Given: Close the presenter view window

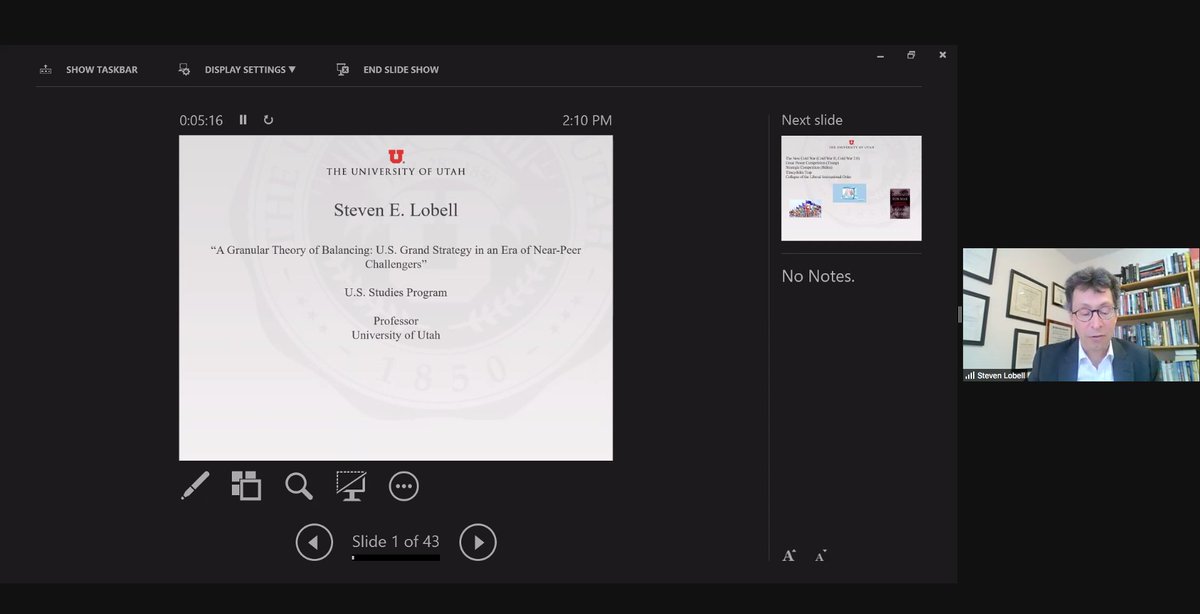Looking at the screenshot, I should click(x=942, y=55).
